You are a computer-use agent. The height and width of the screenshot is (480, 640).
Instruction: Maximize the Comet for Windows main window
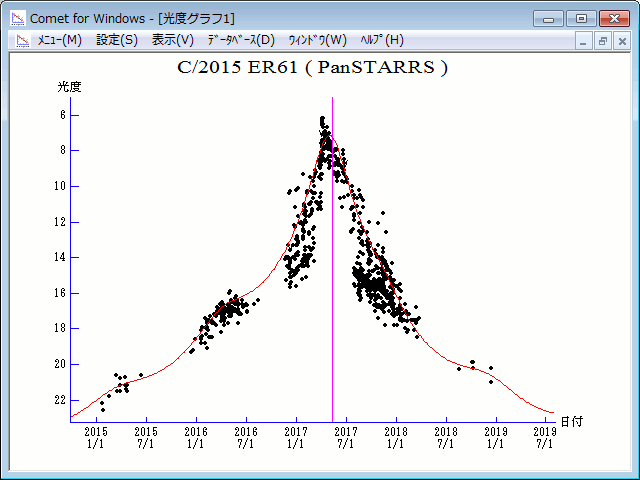pyautogui.click(x=581, y=19)
